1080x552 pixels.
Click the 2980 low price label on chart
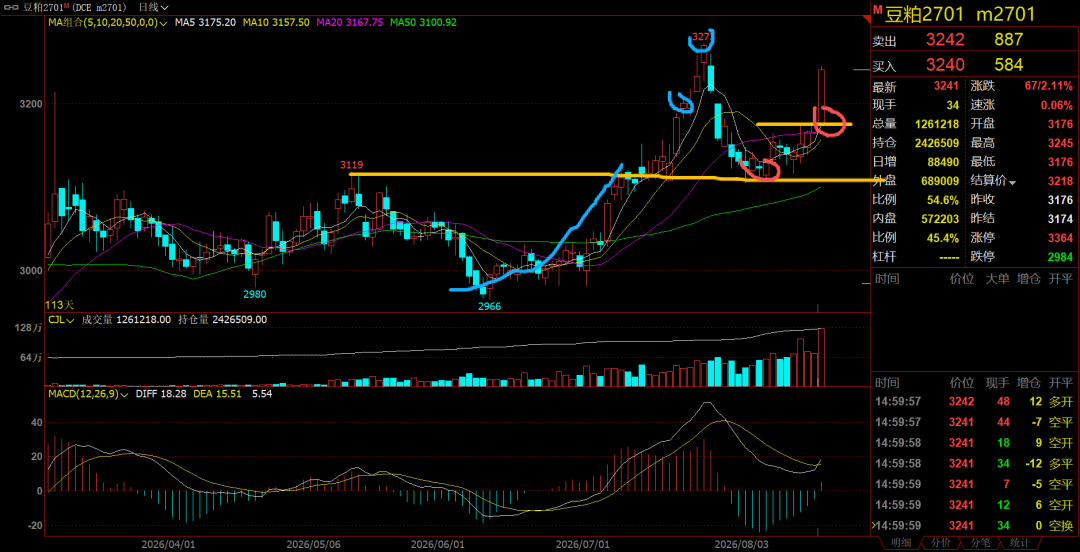[x=255, y=294]
